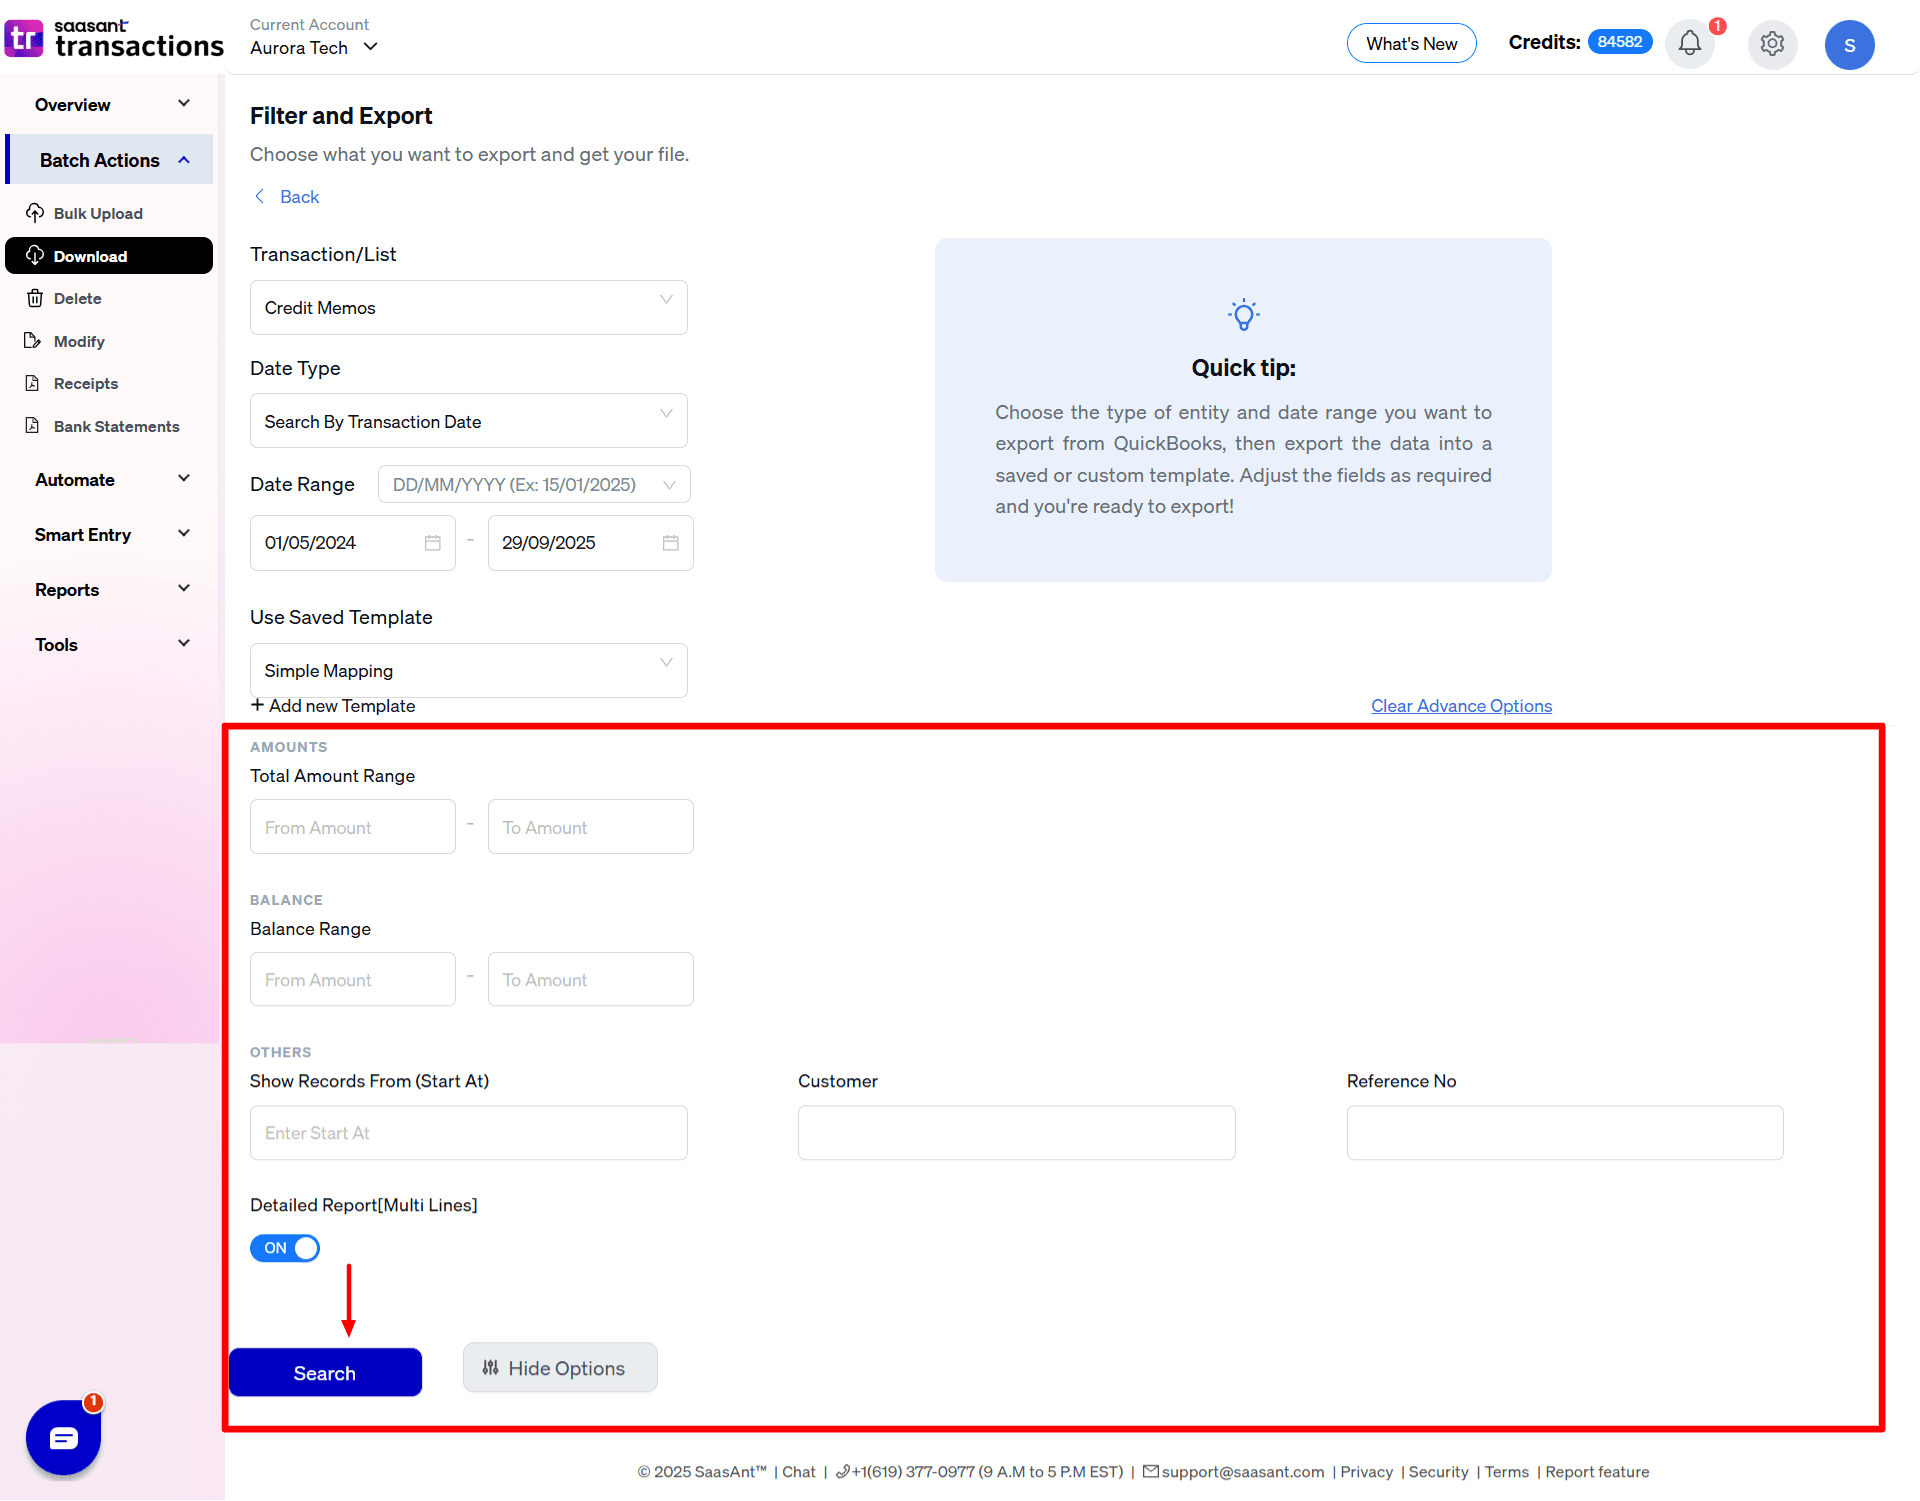Expand the Reports section in the sidebar
The width and height of the screenshot is (1920, 1501).
point(110,589)
